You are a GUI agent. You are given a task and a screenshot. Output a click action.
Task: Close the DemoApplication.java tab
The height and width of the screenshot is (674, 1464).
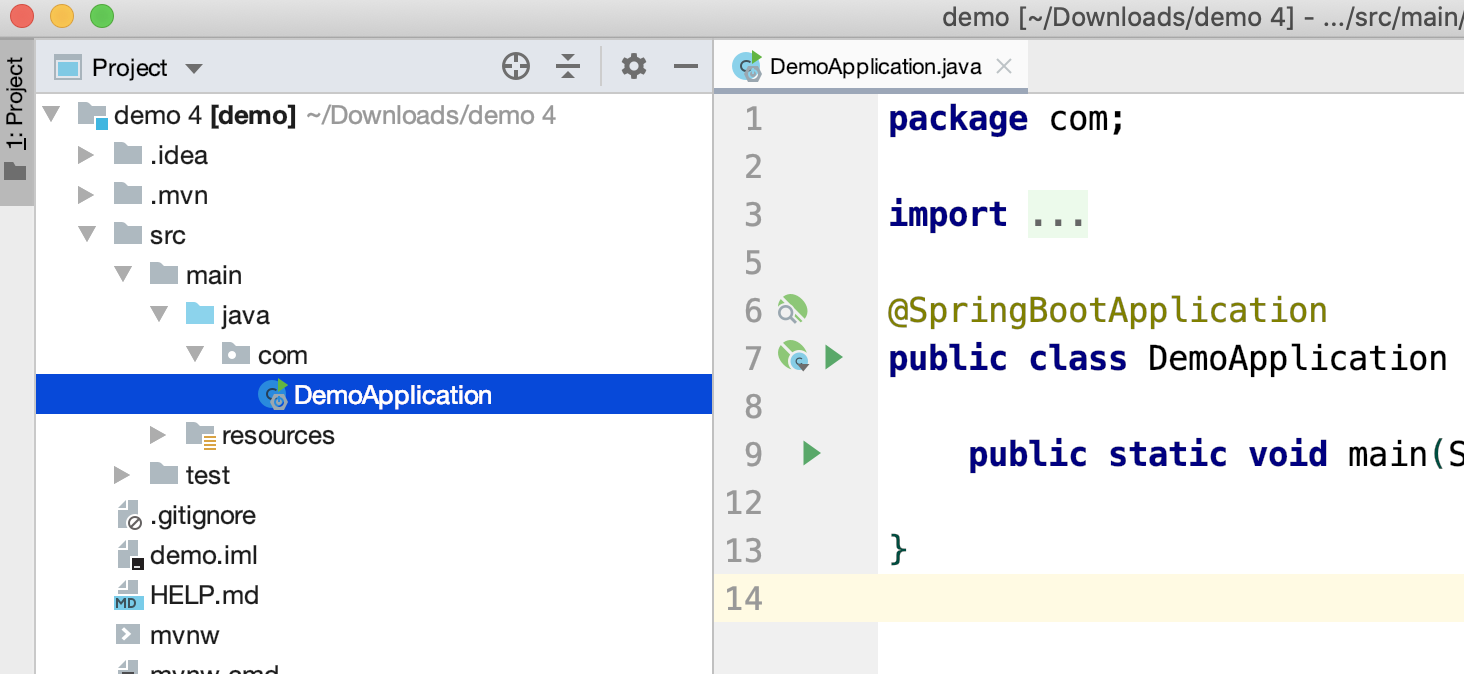click(1004, 67)
